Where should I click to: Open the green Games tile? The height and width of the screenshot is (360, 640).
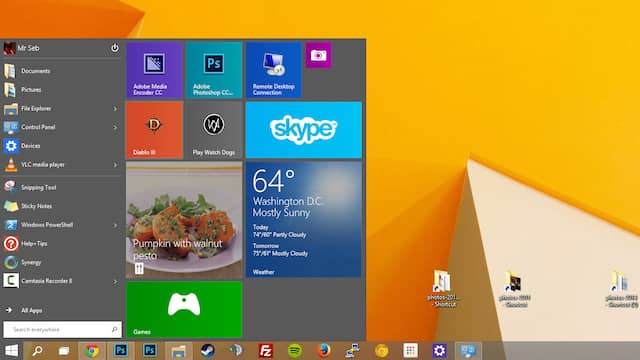coord(184,309)
